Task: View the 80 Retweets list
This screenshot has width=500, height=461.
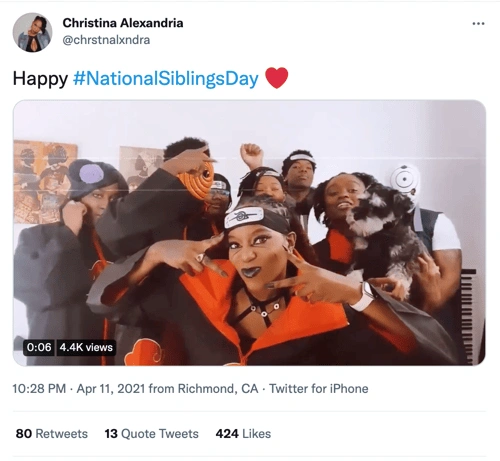Action: [x=52, y=434]
